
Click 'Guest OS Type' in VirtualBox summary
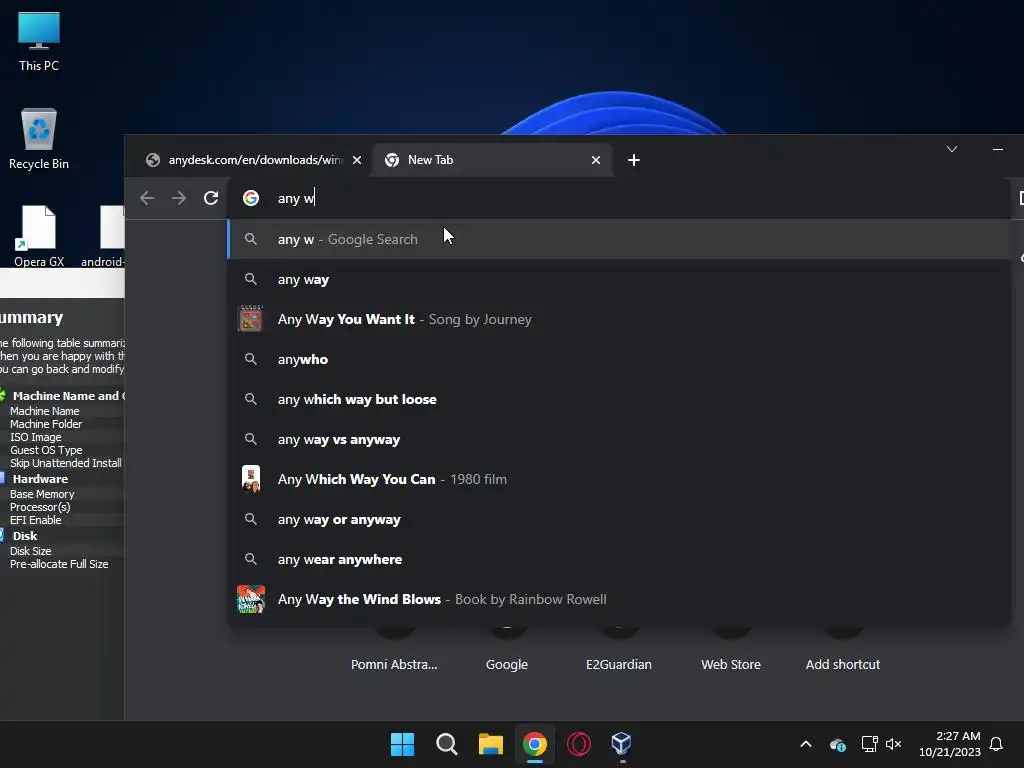[x=46, y=450]
